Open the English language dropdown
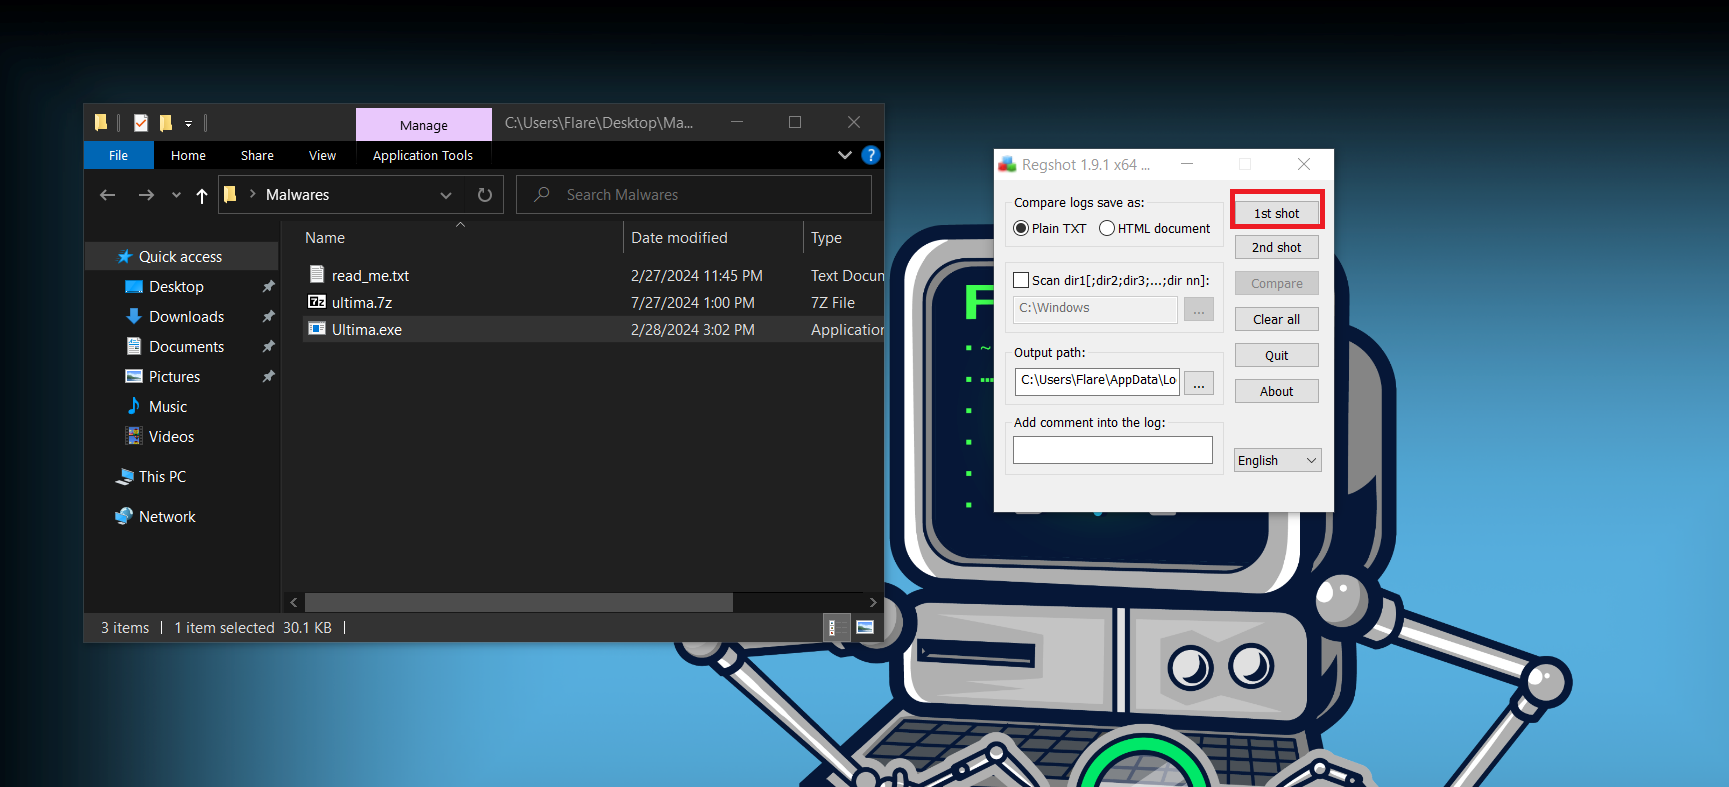The image size is (1729, 787). [1278, 460]
